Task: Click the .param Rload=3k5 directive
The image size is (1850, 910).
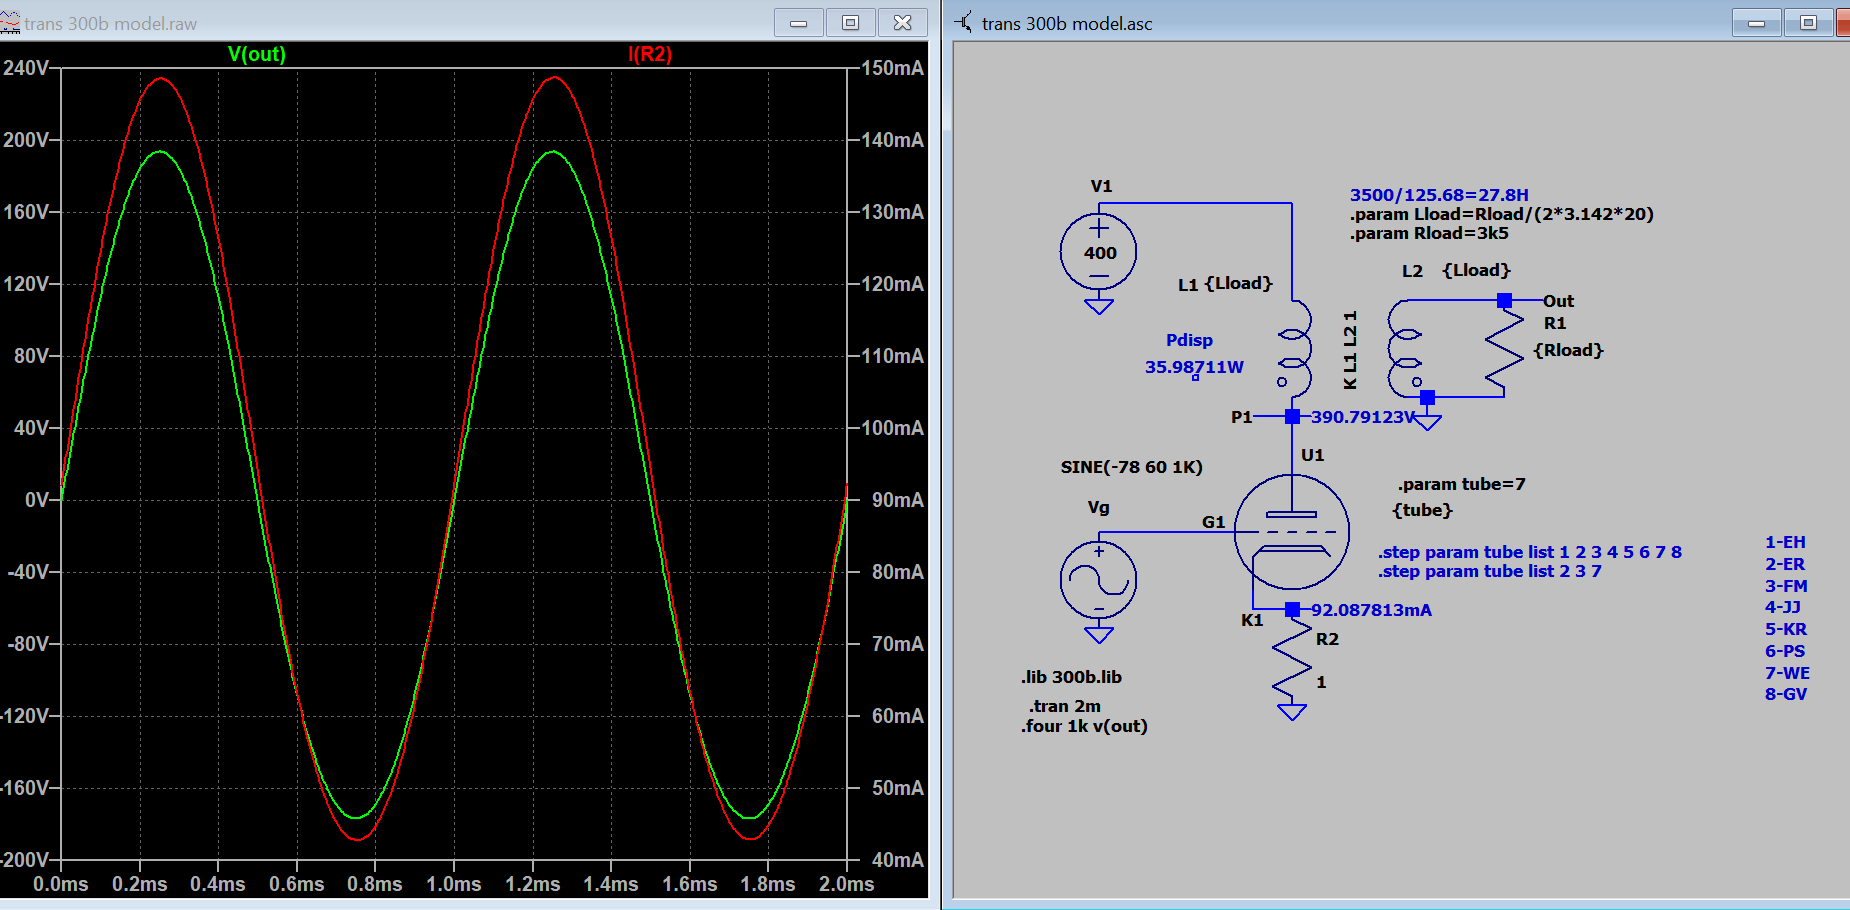Action: click(1429, 233)
